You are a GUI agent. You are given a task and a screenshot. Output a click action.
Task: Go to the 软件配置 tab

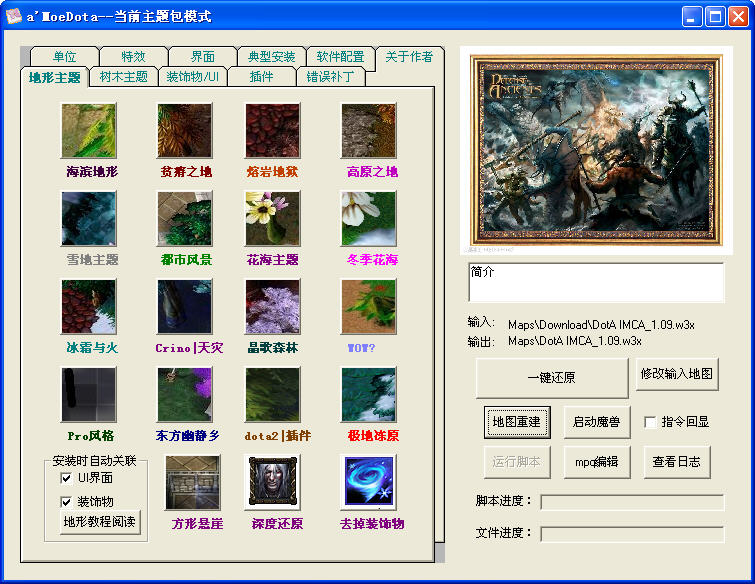(x=340, y=57)
